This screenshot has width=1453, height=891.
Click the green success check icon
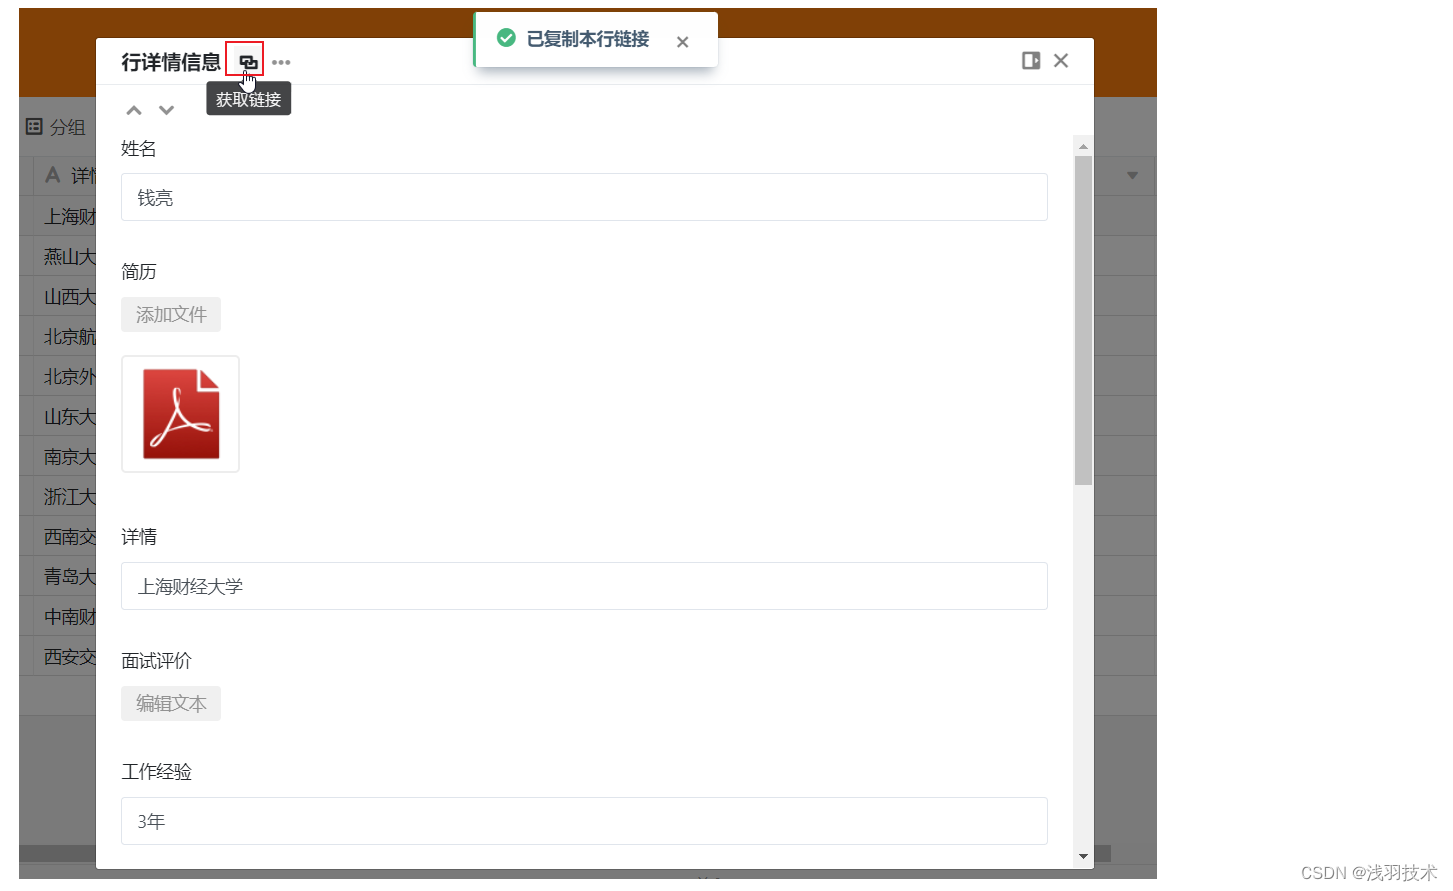pos(506,38)
